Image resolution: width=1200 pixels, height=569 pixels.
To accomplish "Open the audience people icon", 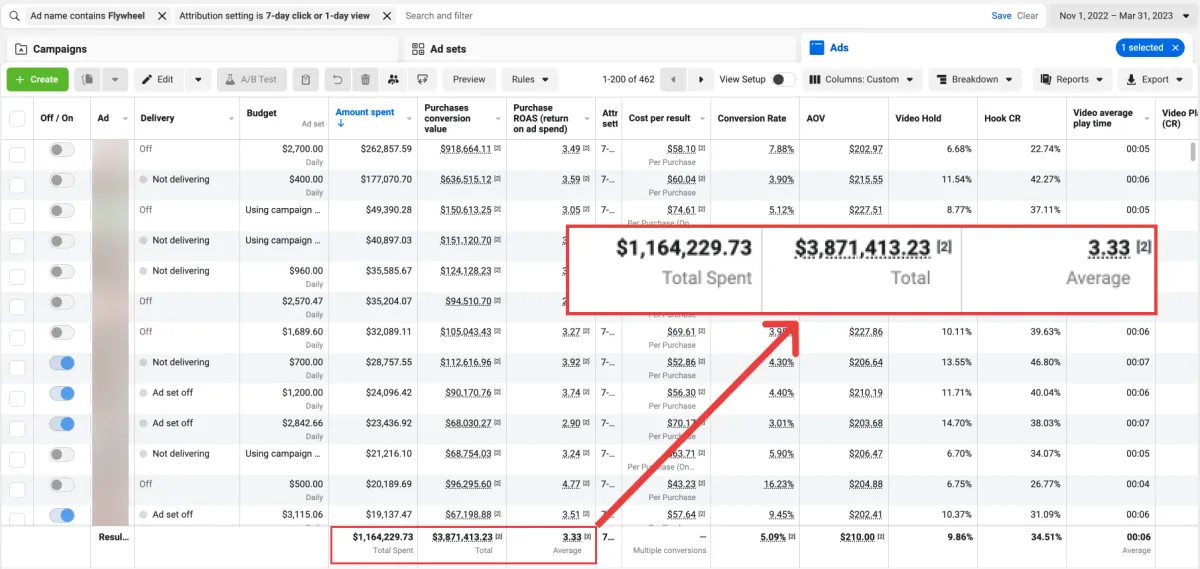I will 394,80.
